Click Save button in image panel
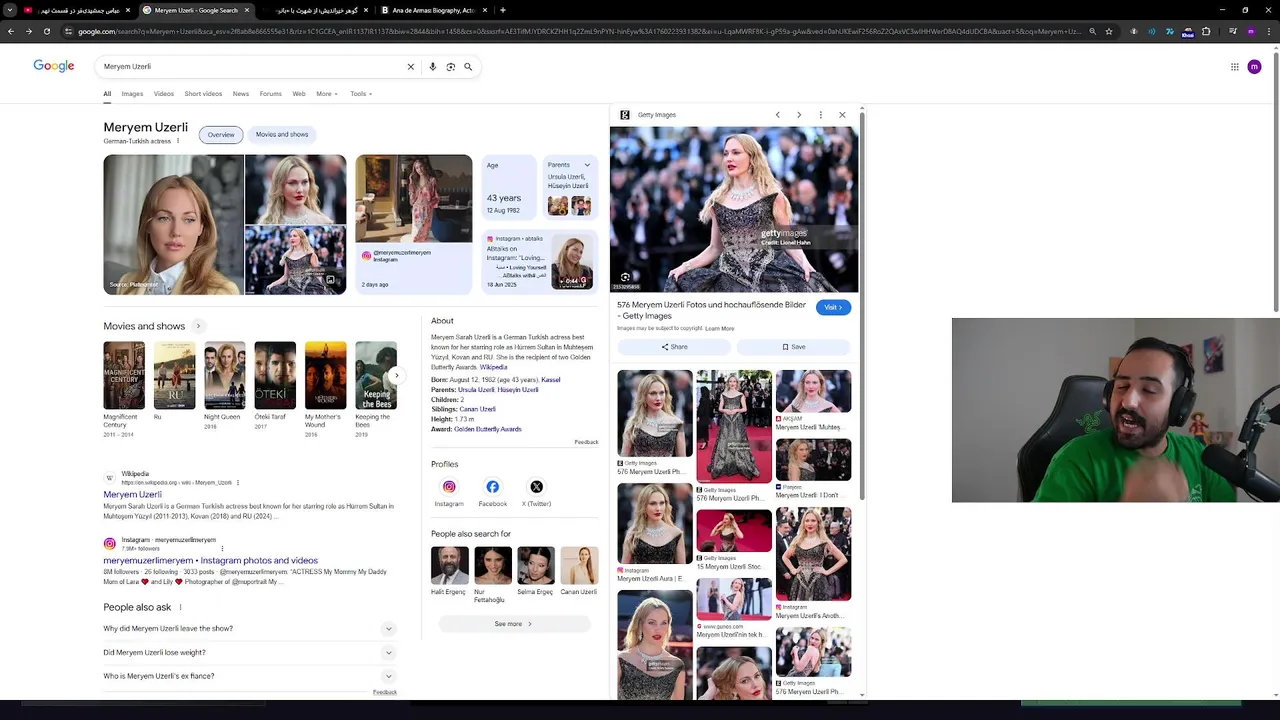 tap(793, 347)
